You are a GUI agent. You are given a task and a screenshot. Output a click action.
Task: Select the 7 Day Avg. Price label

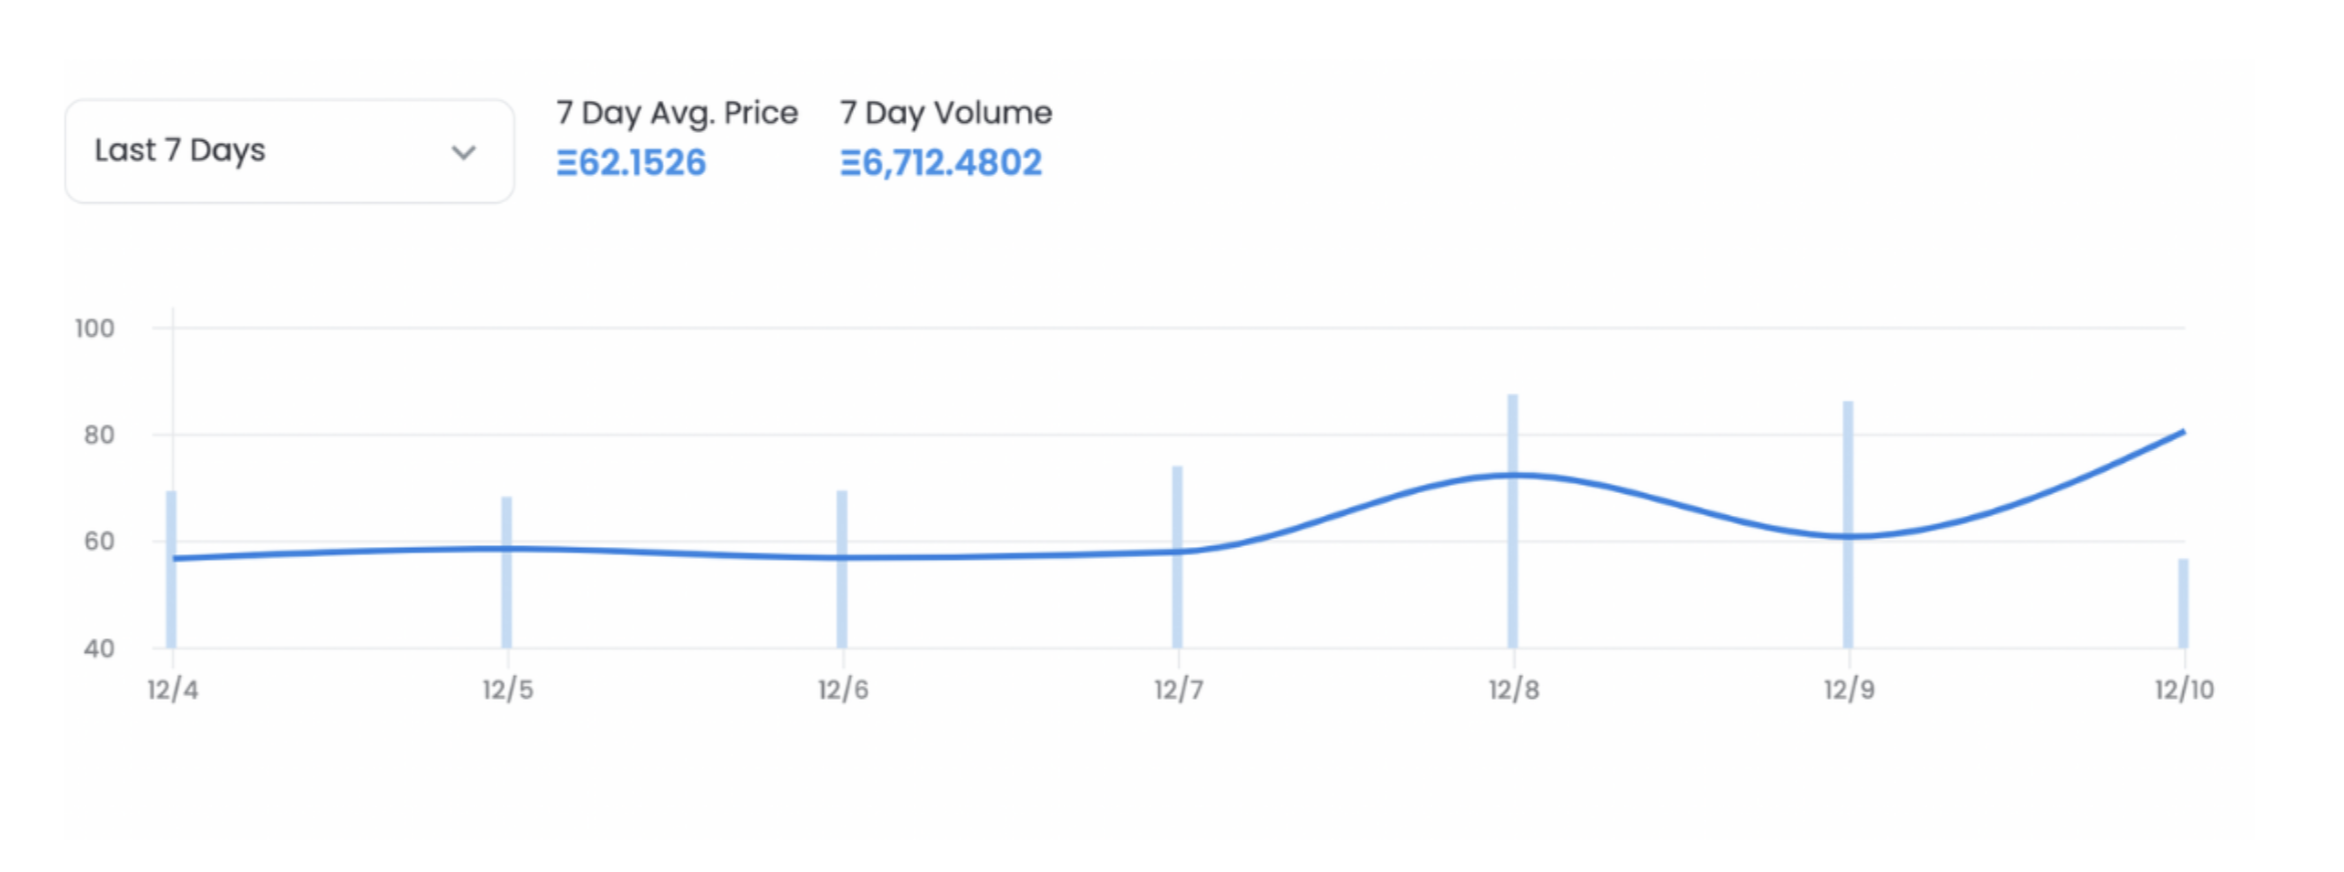[x=677, y=113]
